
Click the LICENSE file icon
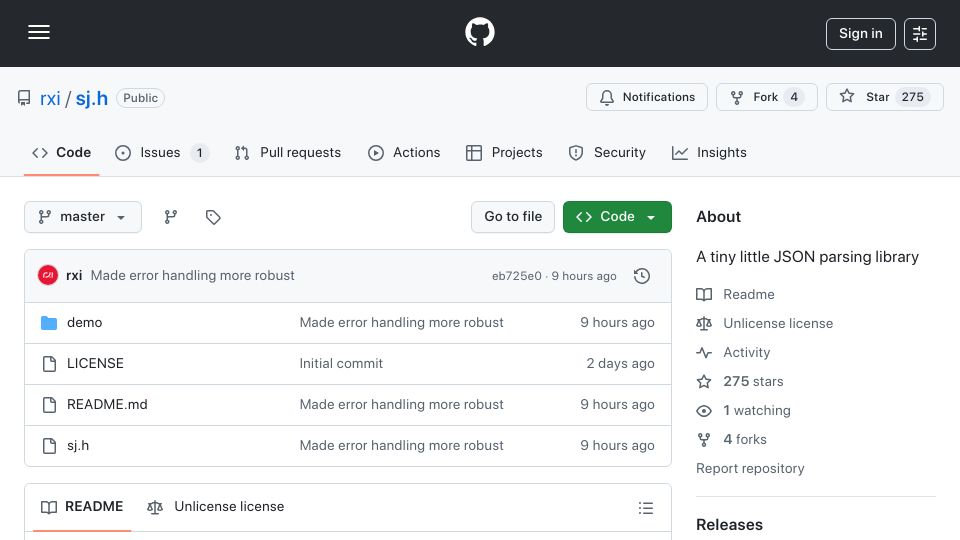[49, 364]
